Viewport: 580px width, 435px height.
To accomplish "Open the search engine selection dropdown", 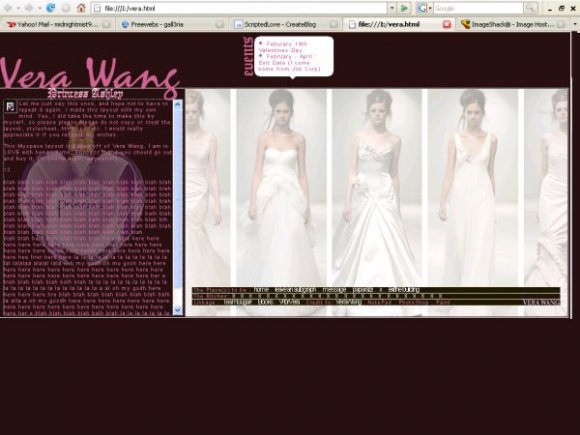I will tap(430, 8).
